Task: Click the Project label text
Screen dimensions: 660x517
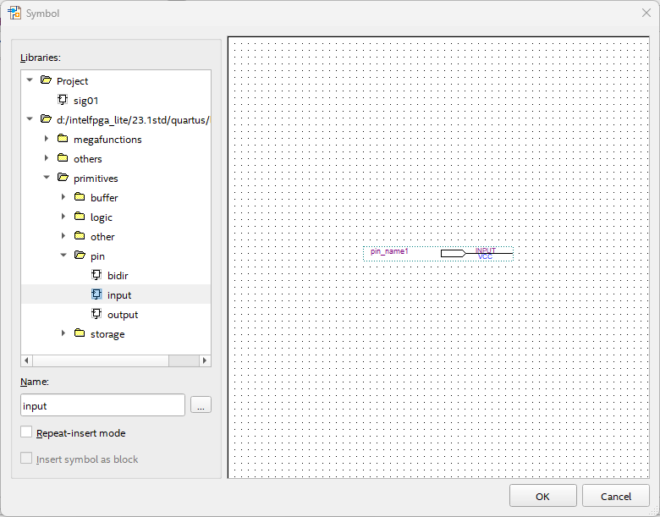Action: pos(72,81)
